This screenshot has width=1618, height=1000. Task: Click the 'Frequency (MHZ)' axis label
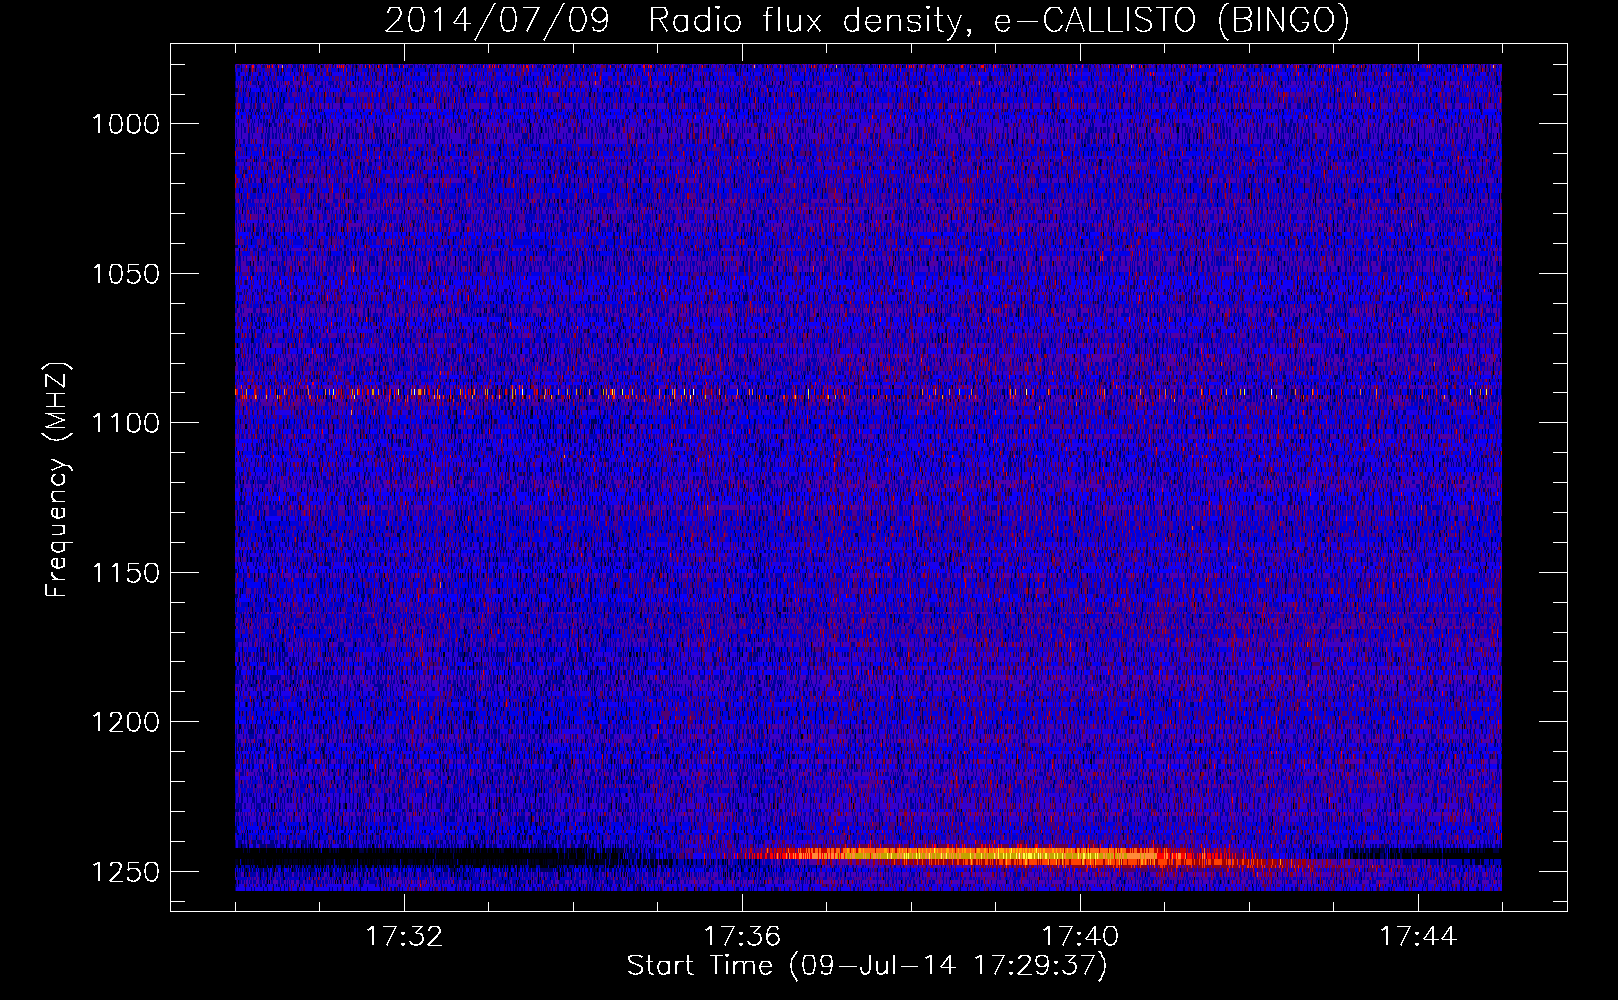pyautogui.click(x=58, y=480)
